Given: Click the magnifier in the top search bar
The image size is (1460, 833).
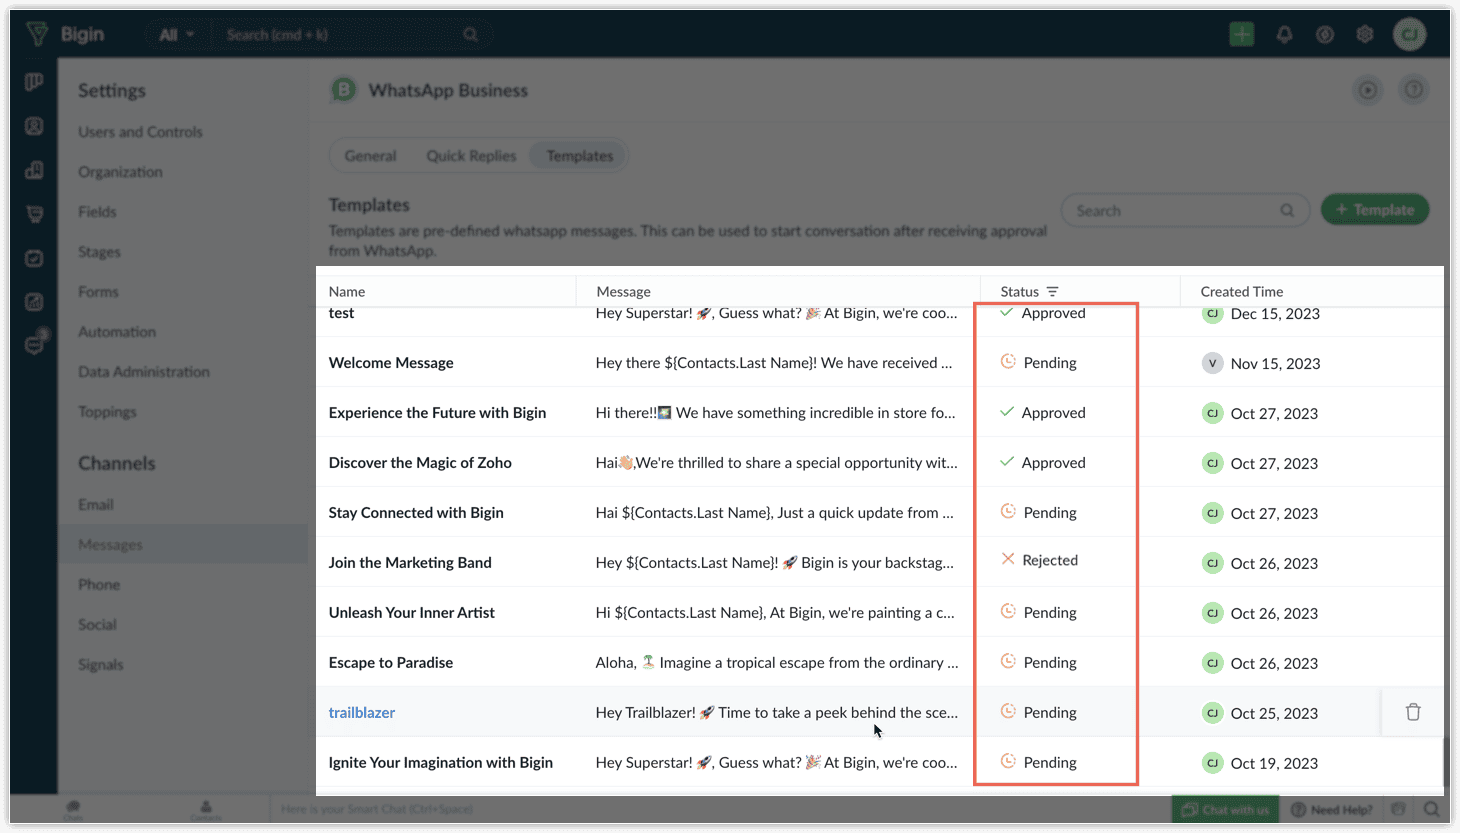Looking at the screenshot, I should click(470, 35).
